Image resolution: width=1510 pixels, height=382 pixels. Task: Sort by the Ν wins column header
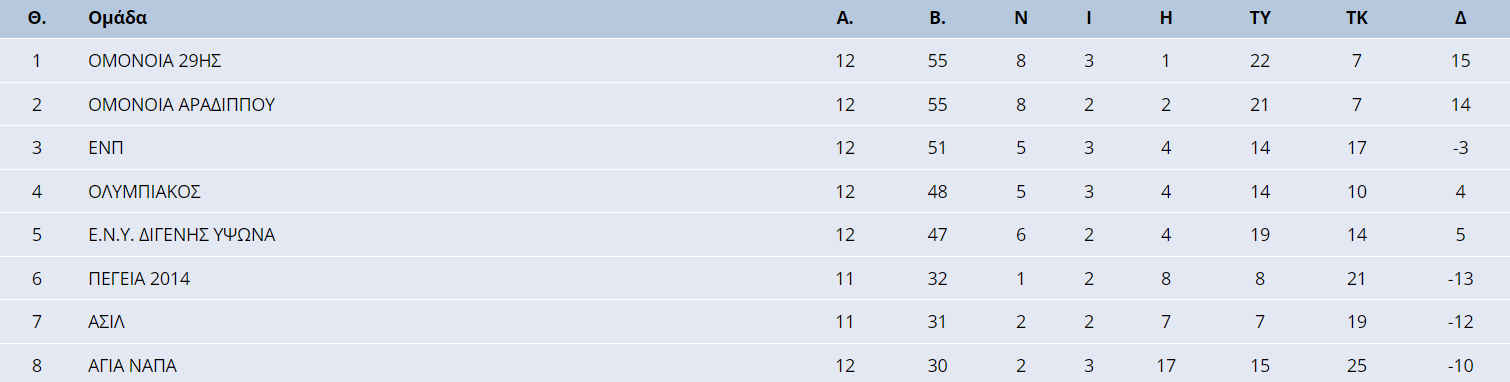coord(1021,18)
